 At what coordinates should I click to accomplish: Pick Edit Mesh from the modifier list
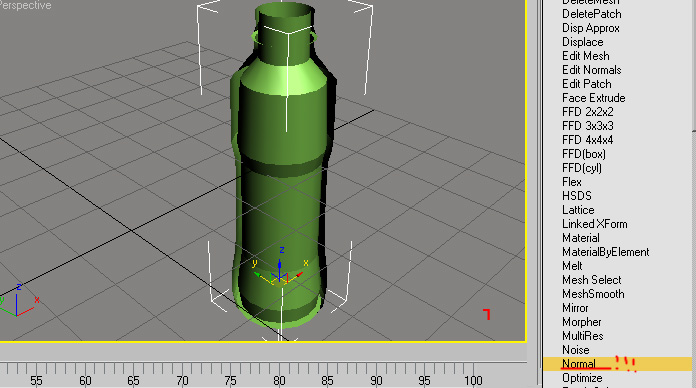[x=586, y=56]
